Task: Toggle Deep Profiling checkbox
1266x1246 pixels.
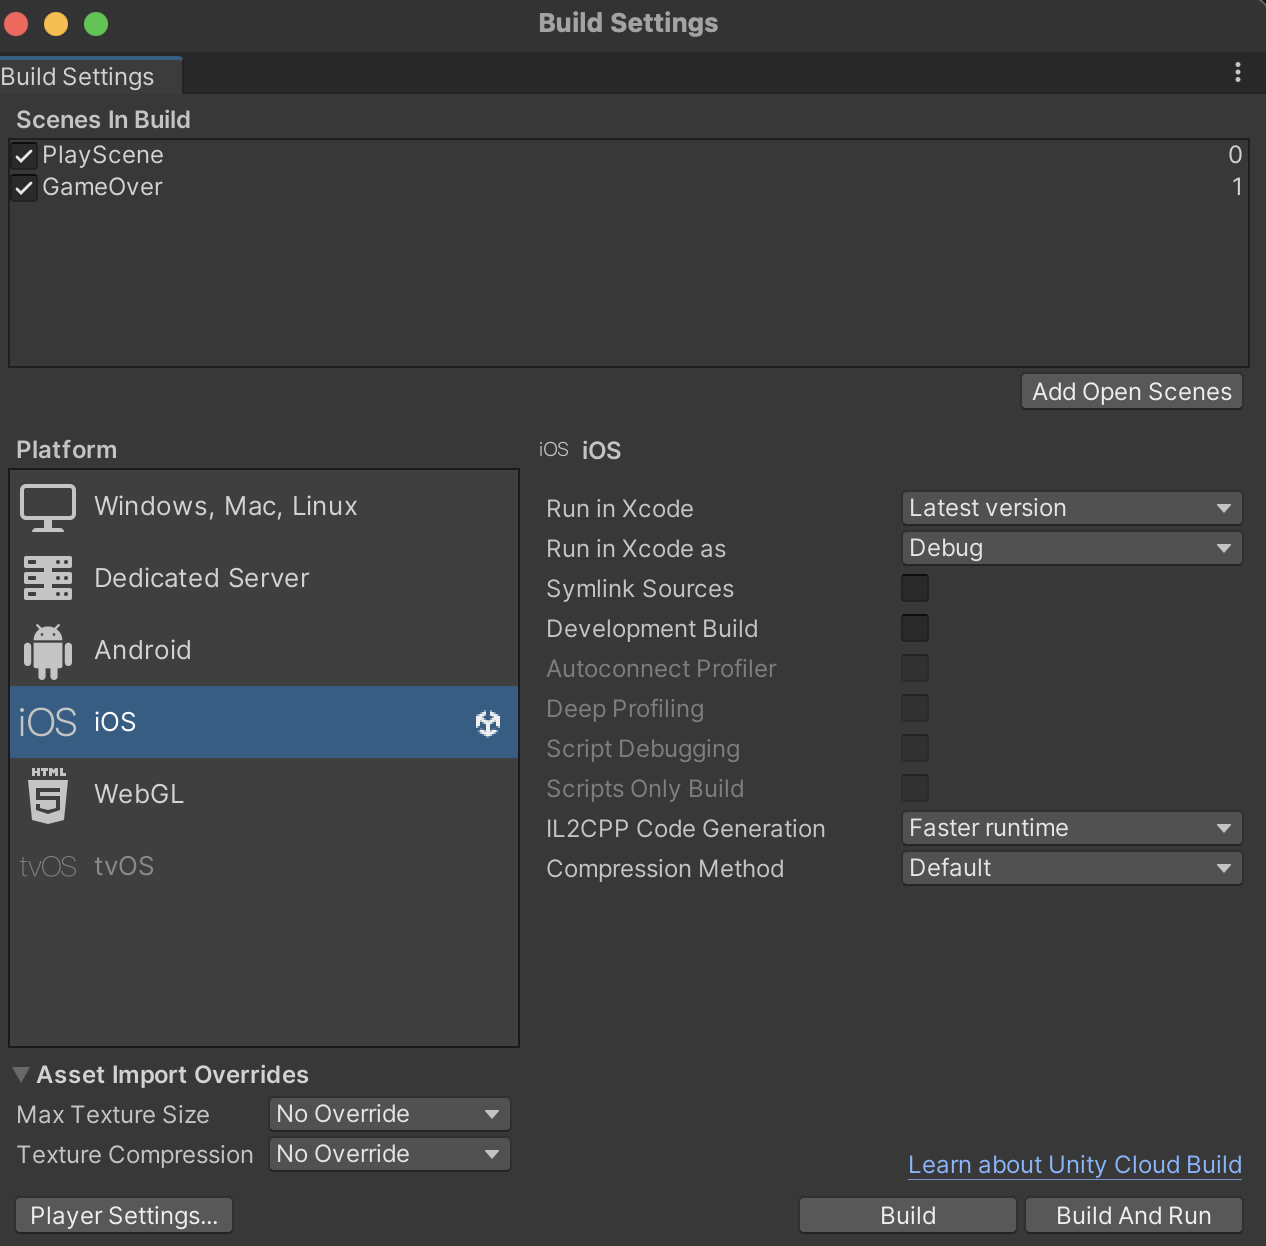Action: point(915,708)
